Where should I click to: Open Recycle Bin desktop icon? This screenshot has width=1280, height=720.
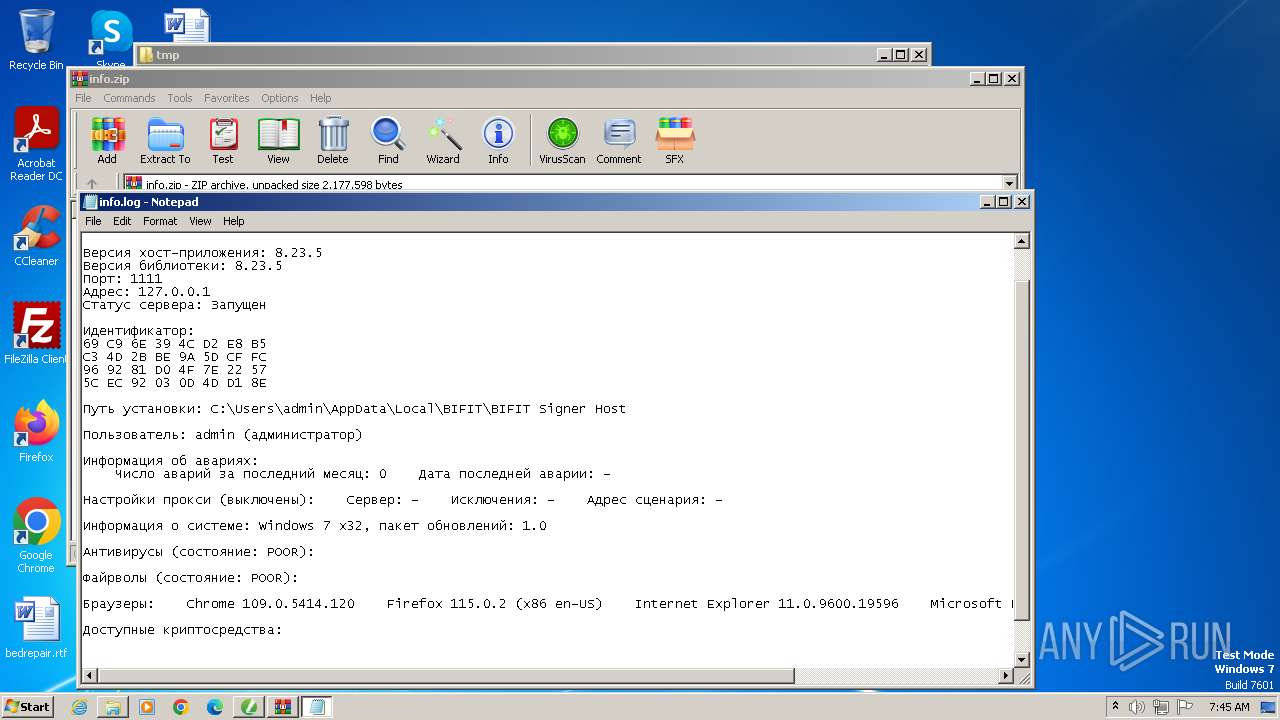pos(36,40)
